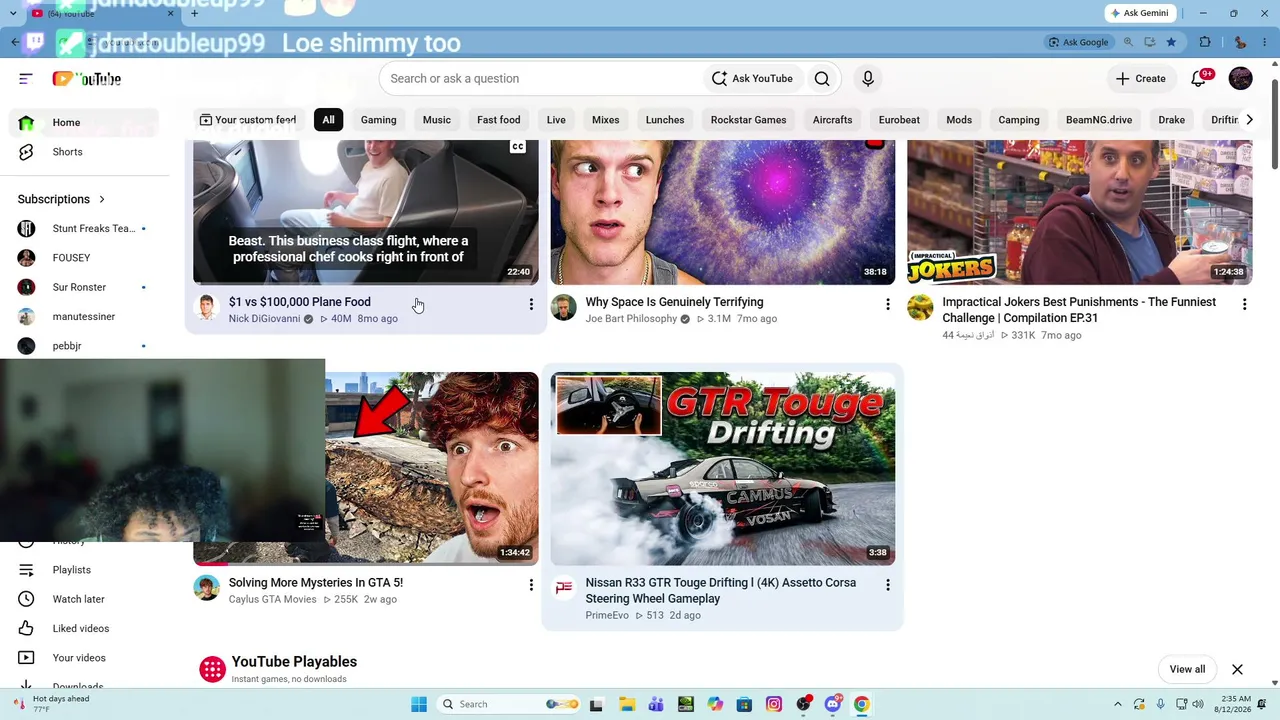Click the Chrome icon in the taskbar
The image size is (1280, 720).
861,704
